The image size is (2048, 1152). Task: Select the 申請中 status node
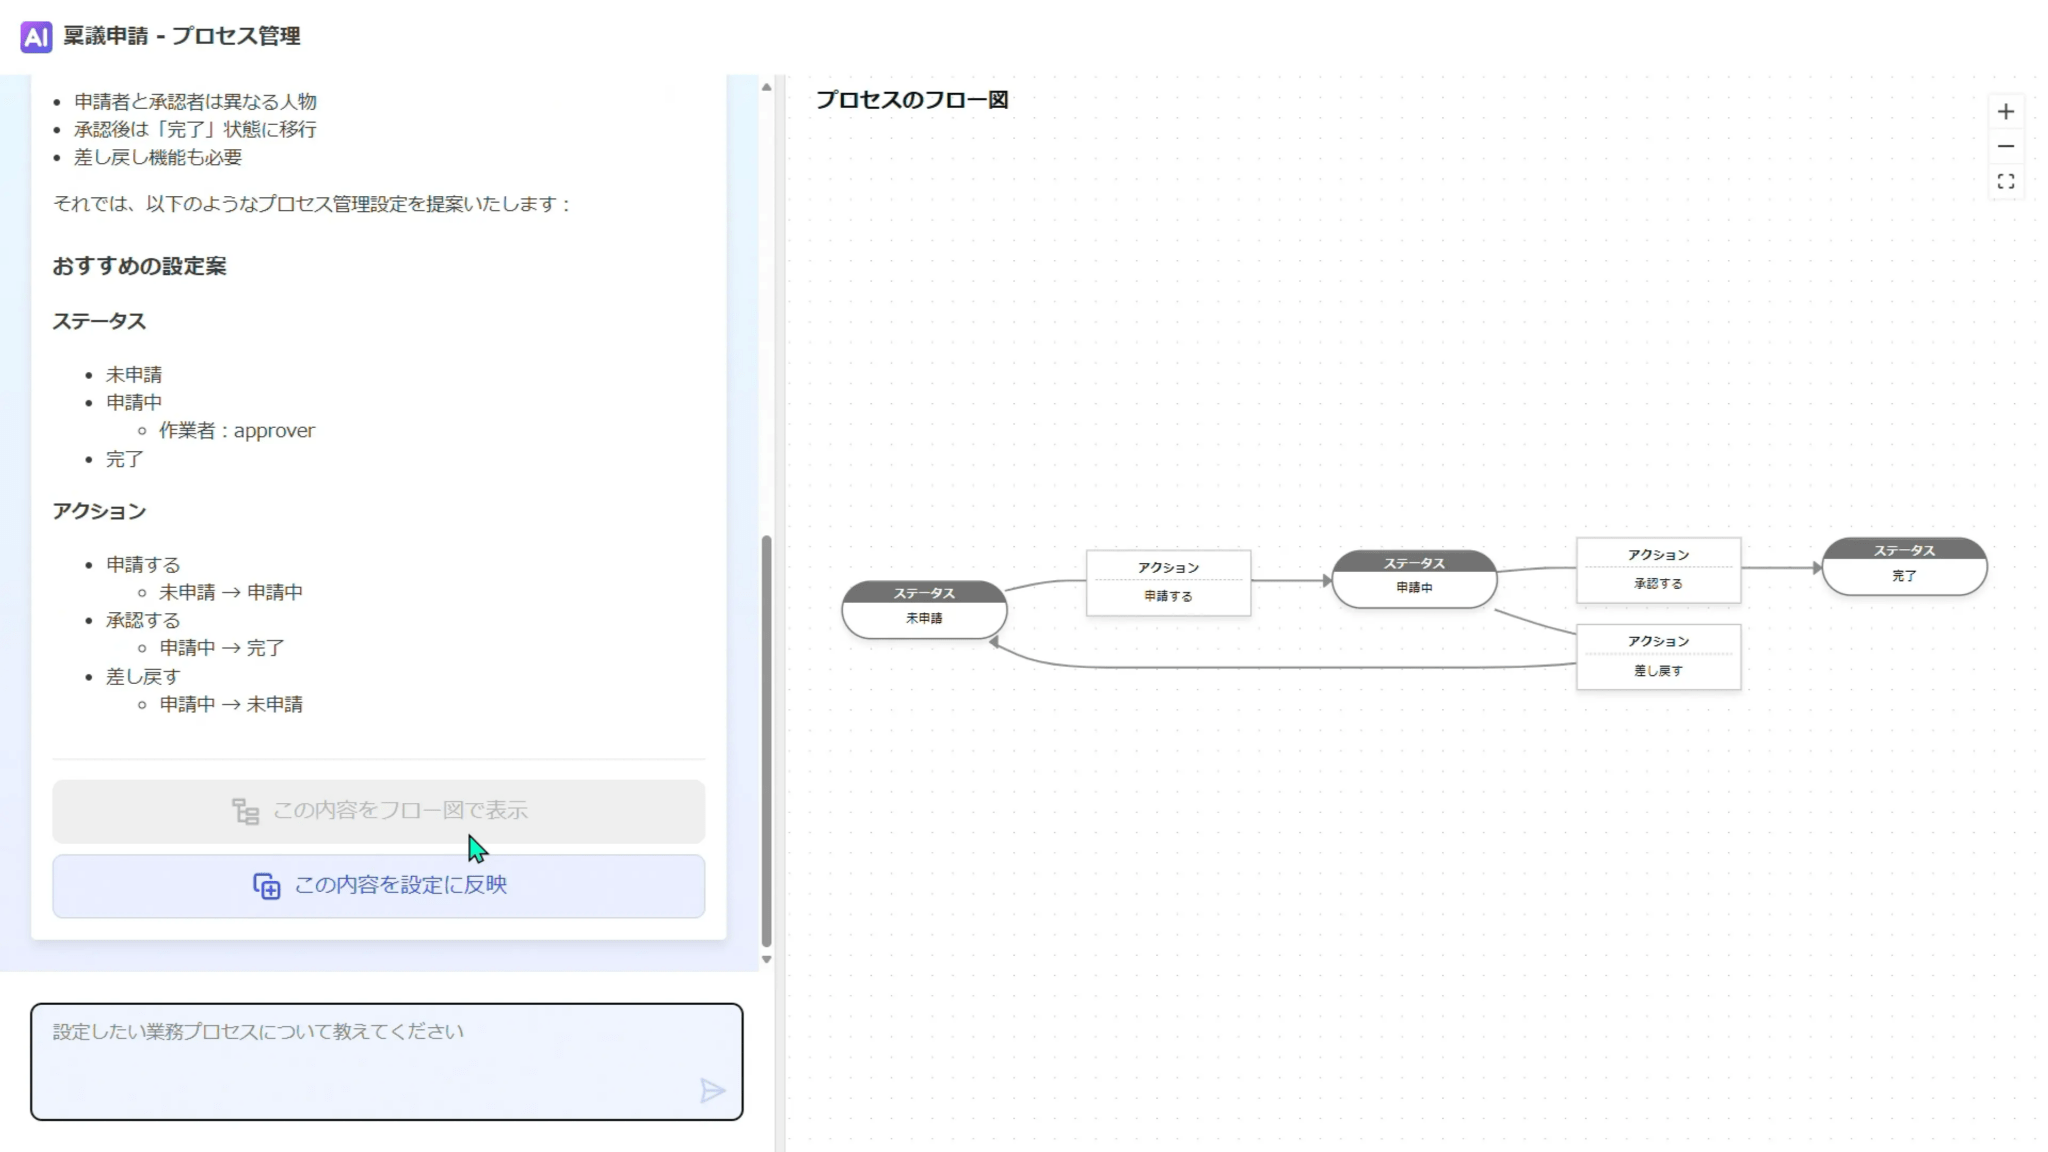(1414, 579)
